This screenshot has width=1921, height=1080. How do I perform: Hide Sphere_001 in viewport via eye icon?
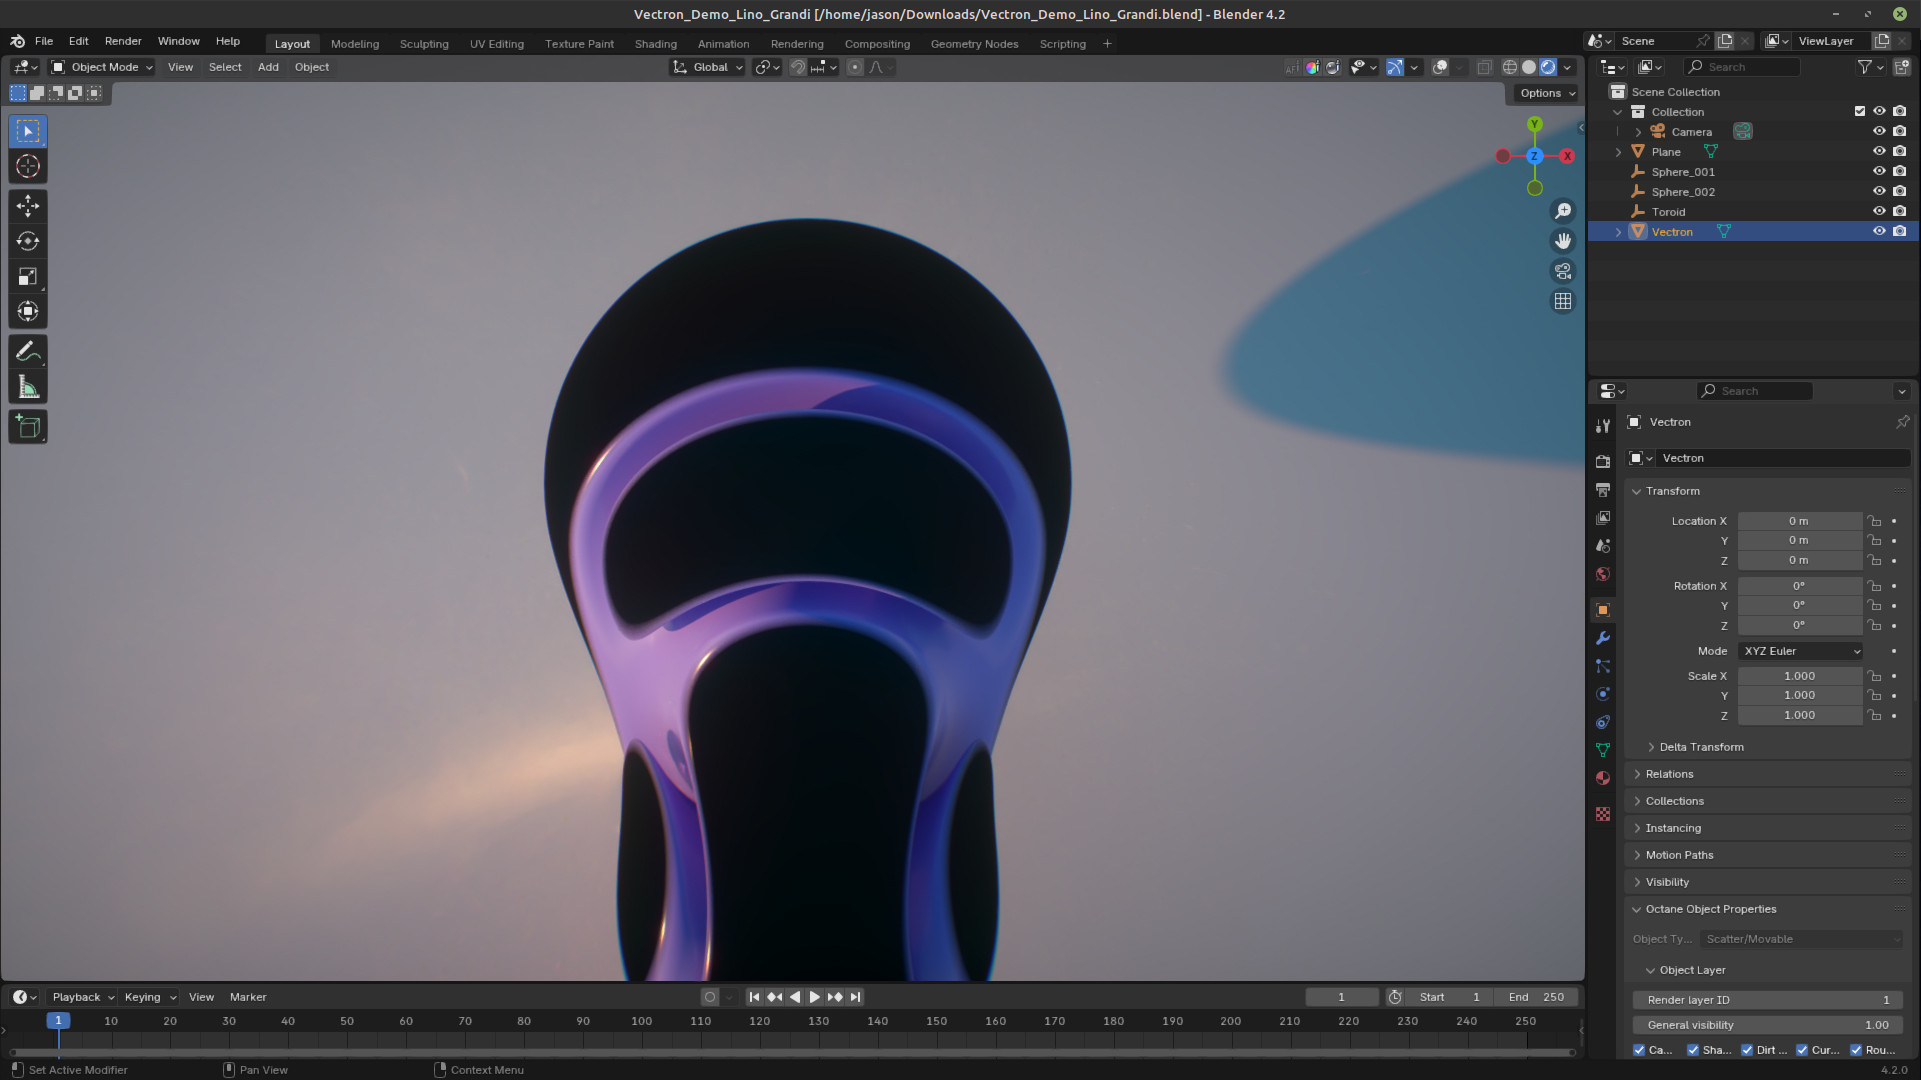[x=1879, y=171]
